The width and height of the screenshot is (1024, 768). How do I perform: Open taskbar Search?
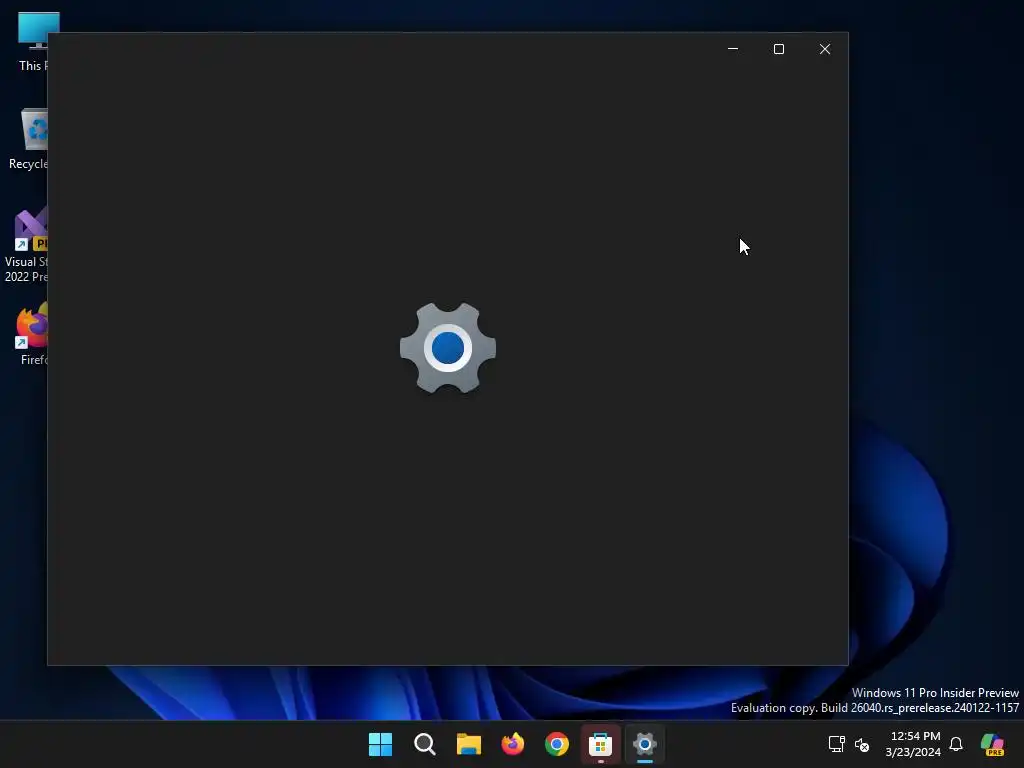pos(424,744)
